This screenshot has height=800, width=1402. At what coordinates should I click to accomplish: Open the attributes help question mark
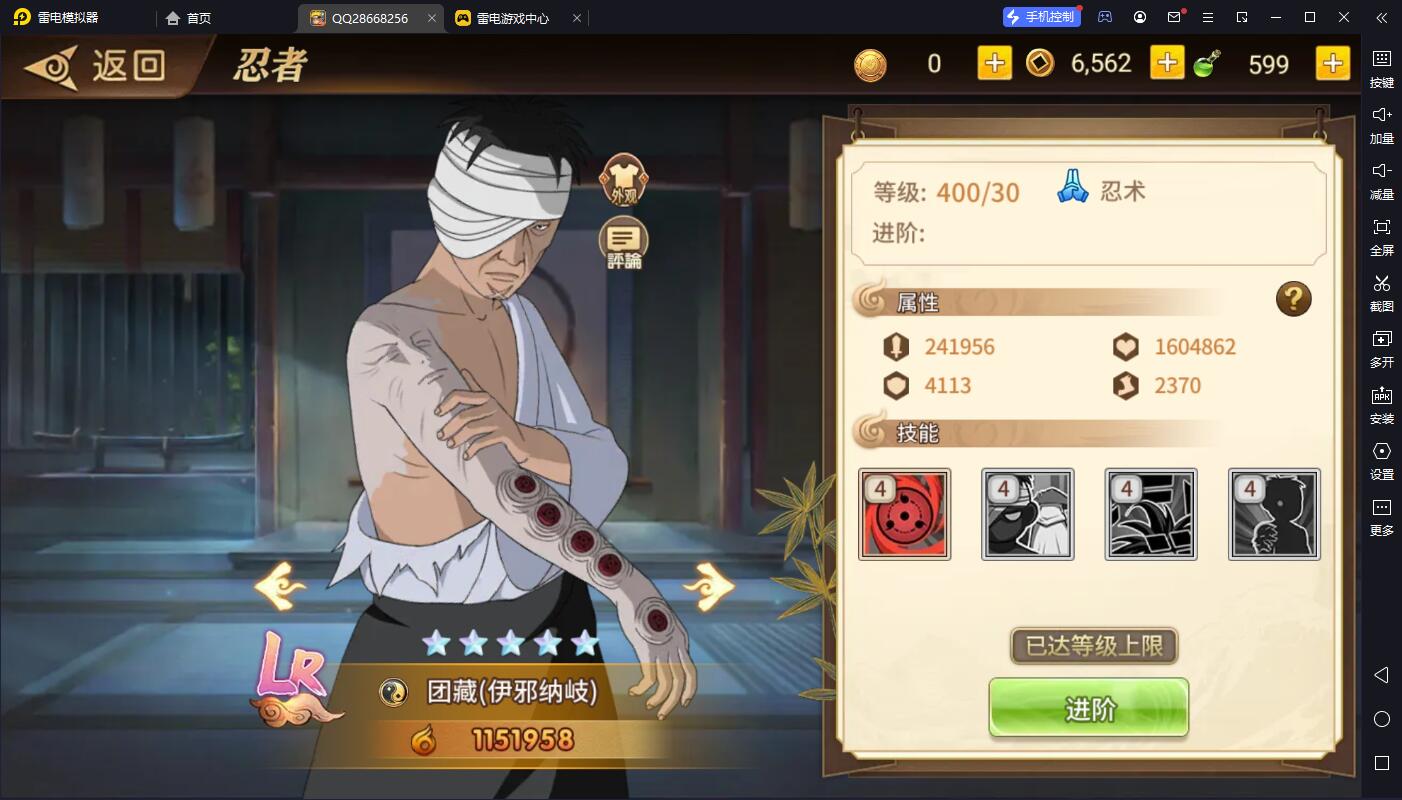click(x=1293, y=299)
